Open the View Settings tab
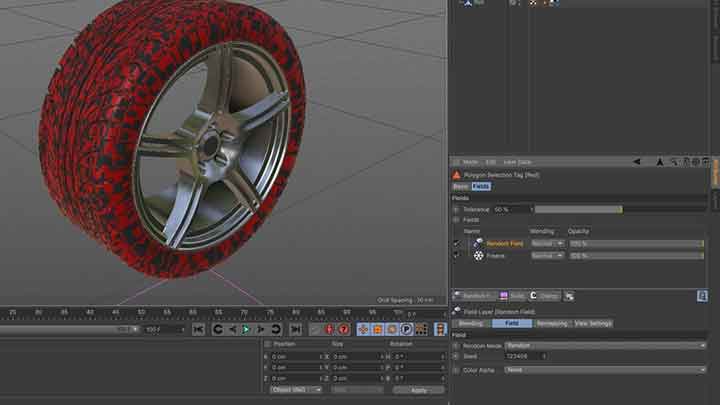The image size is (720, 405). [593, 323]
